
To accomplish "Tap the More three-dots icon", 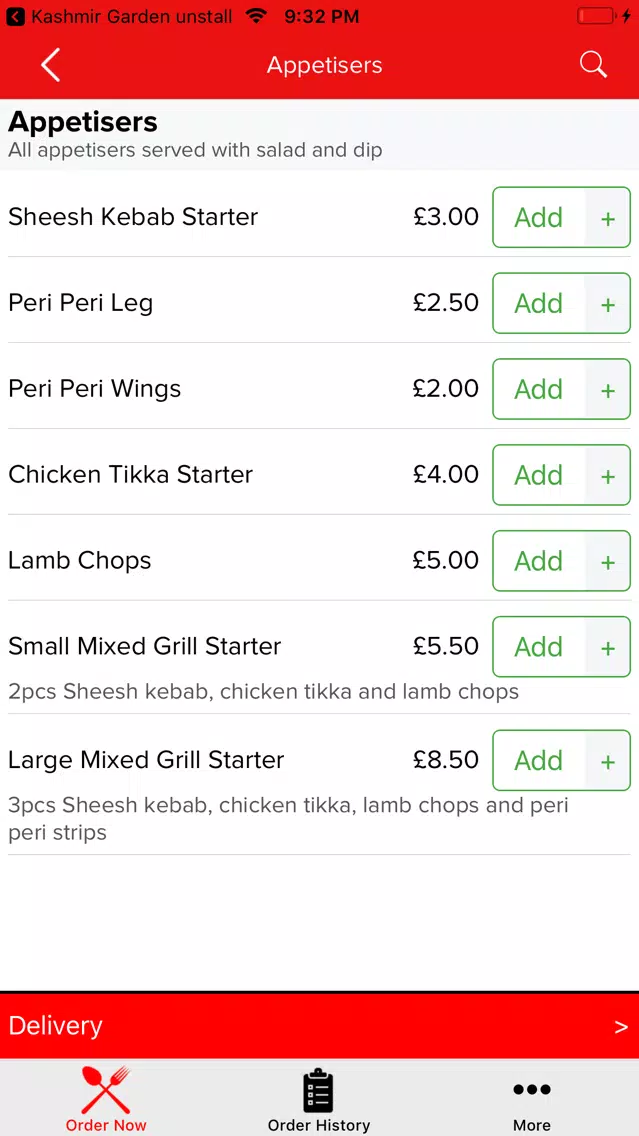I will [x=531, y=1089].
